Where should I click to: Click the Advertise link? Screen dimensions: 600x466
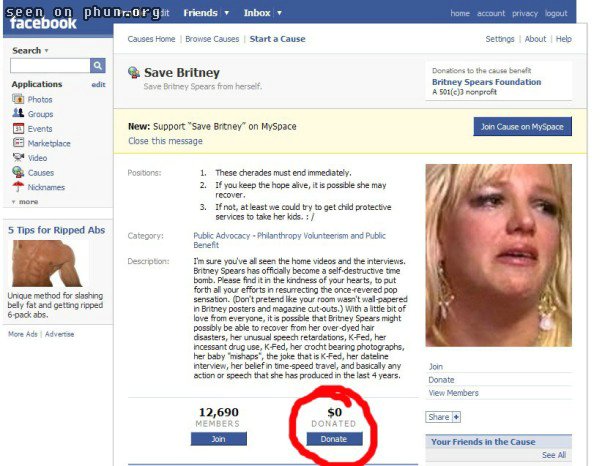(59, 334)
